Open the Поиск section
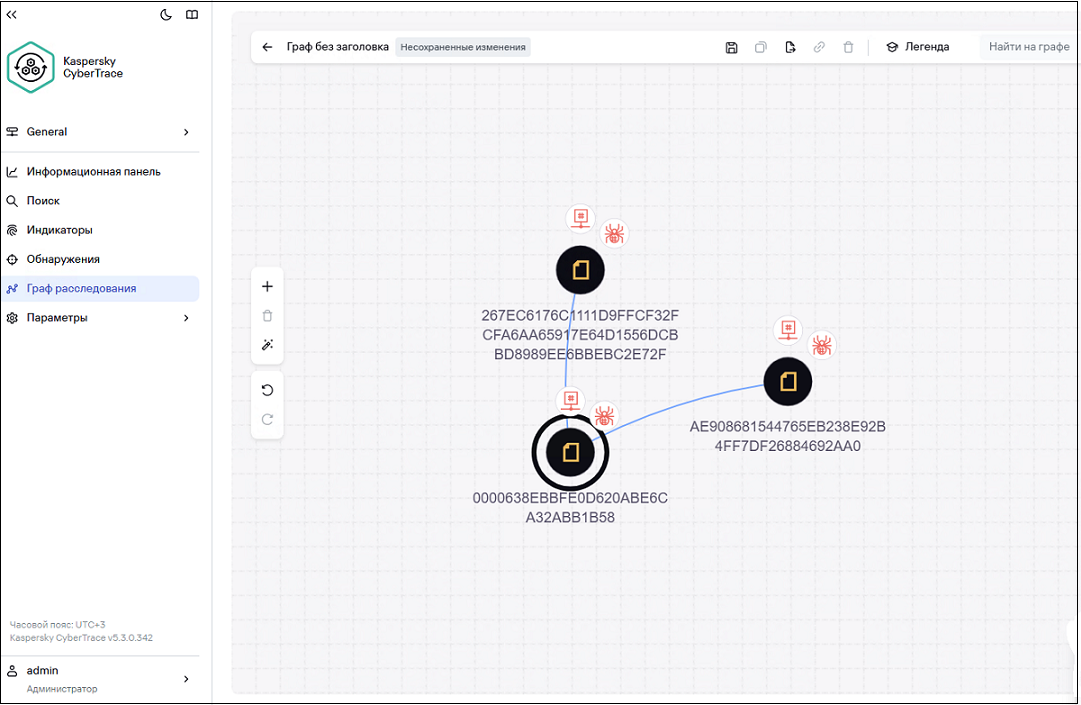Viewport: 1081px width, 705px height. [100, 201]
